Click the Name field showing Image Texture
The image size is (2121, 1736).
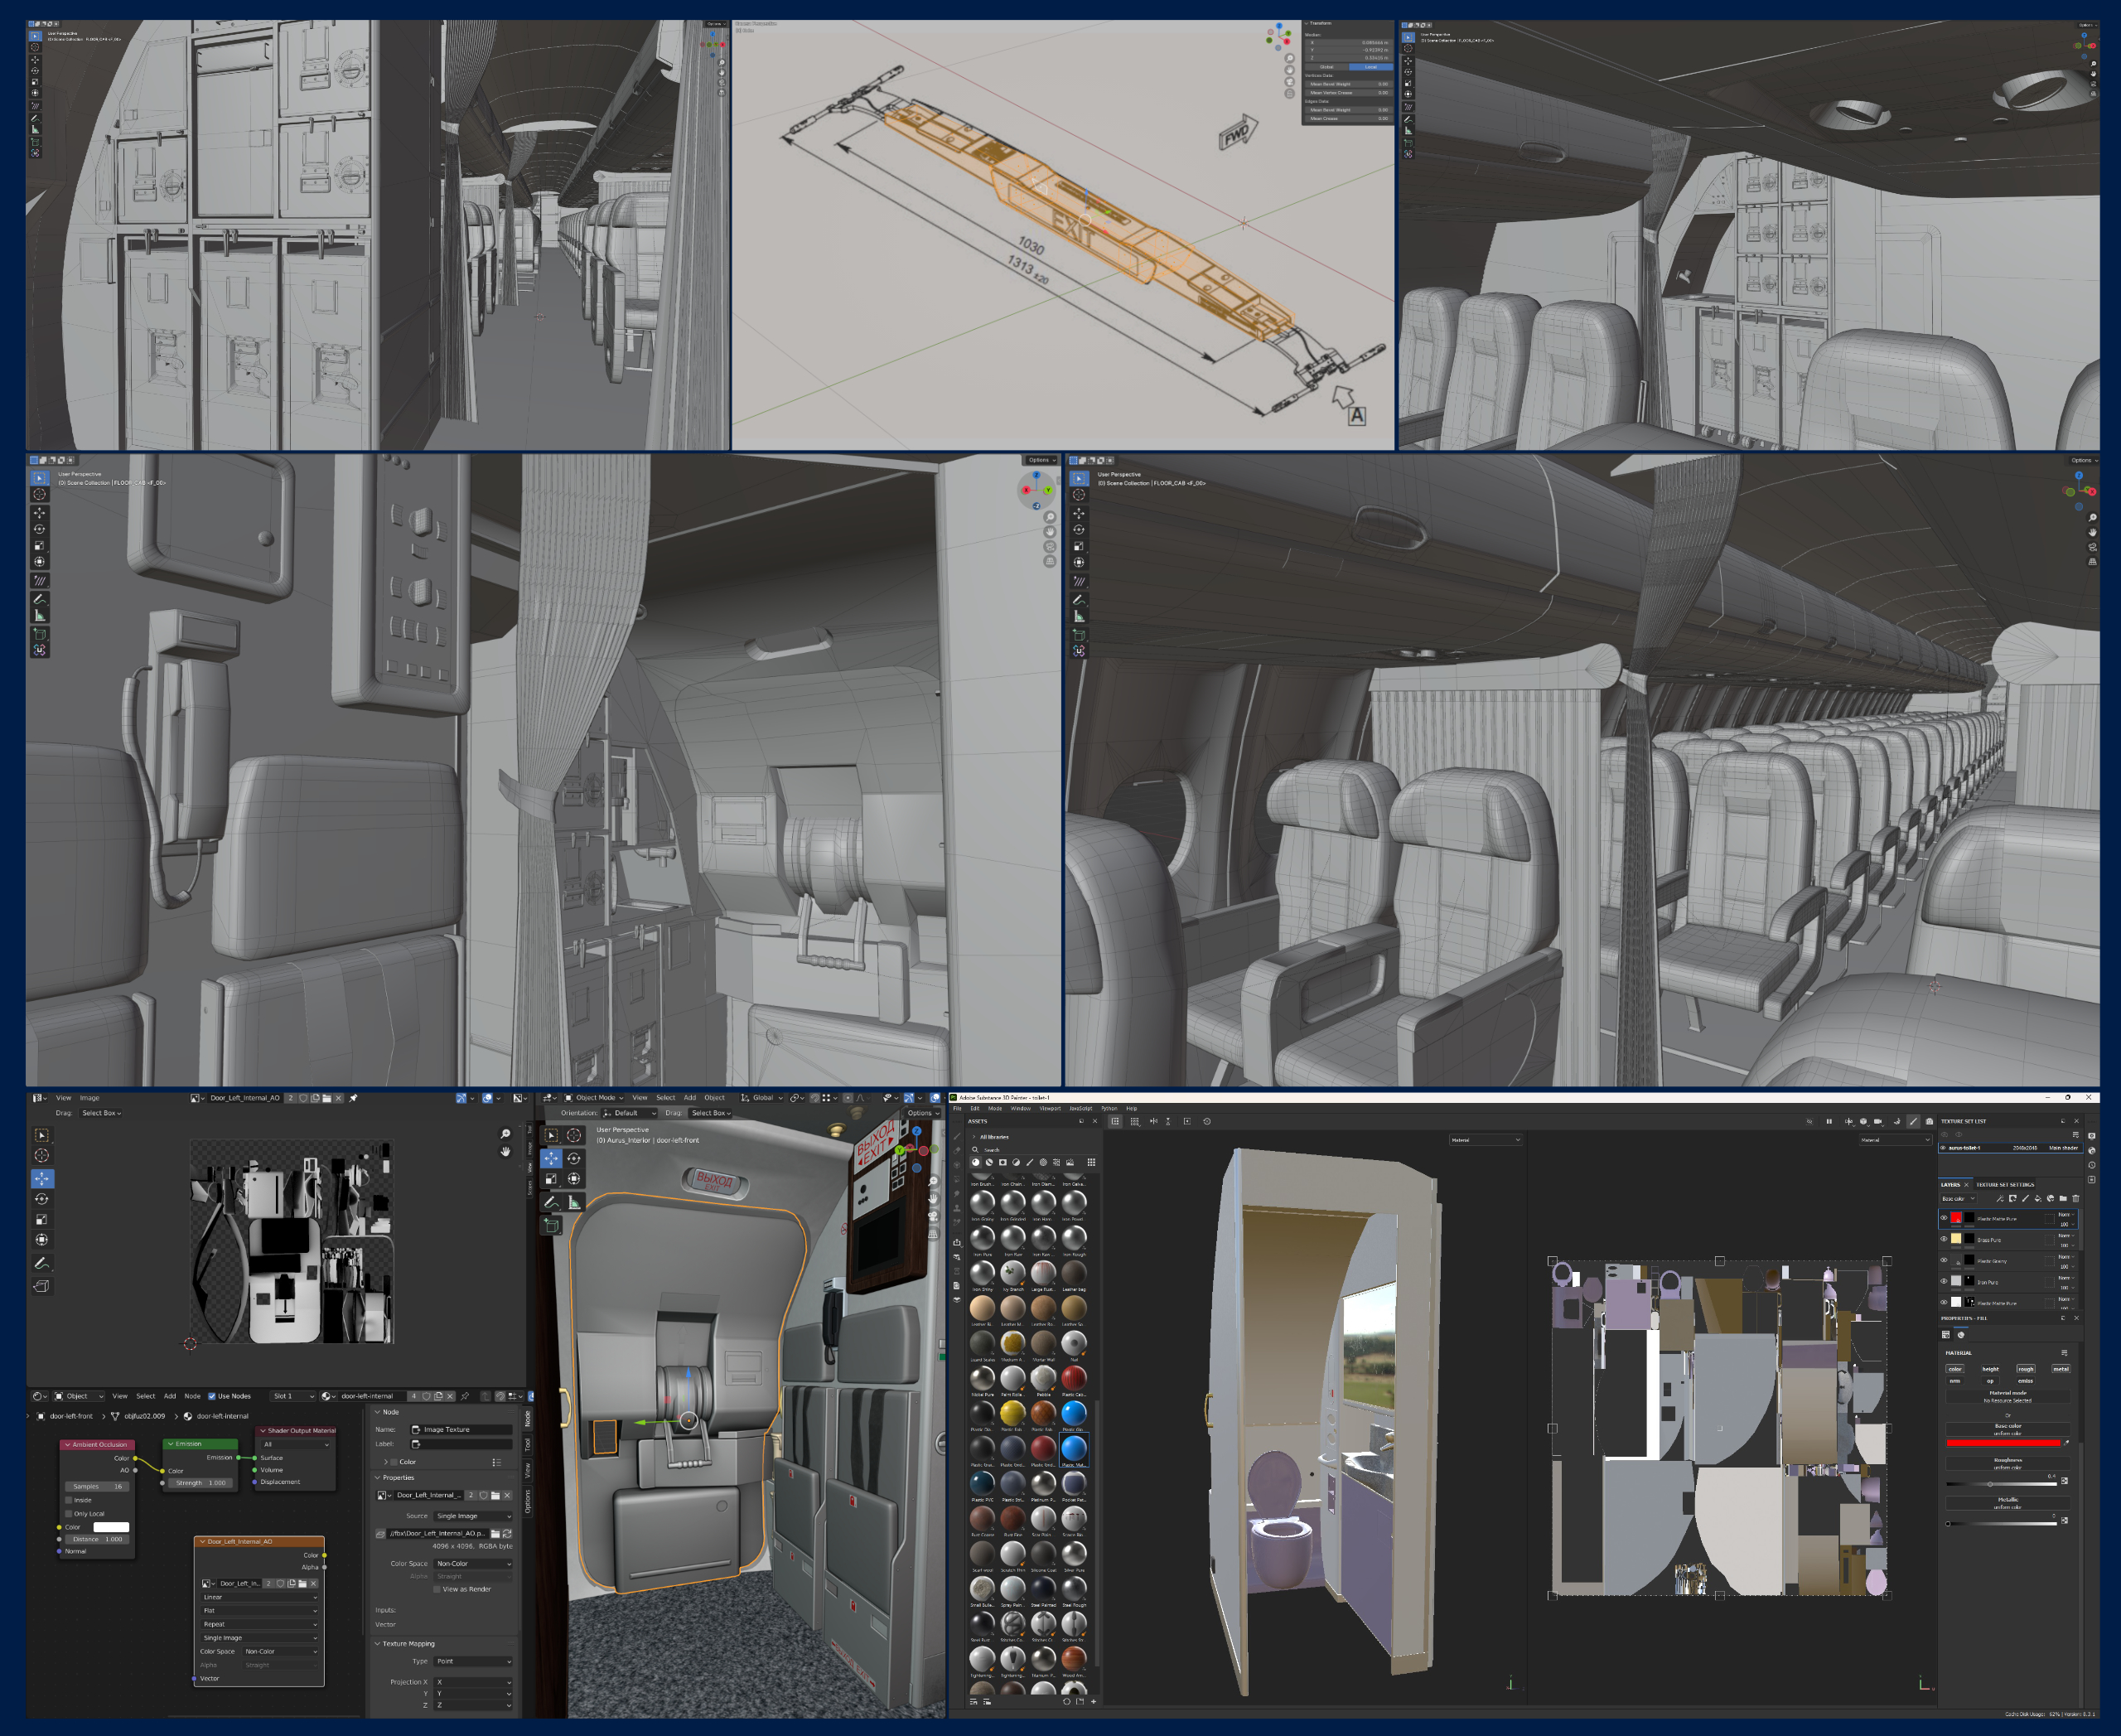click(461, 1429)
